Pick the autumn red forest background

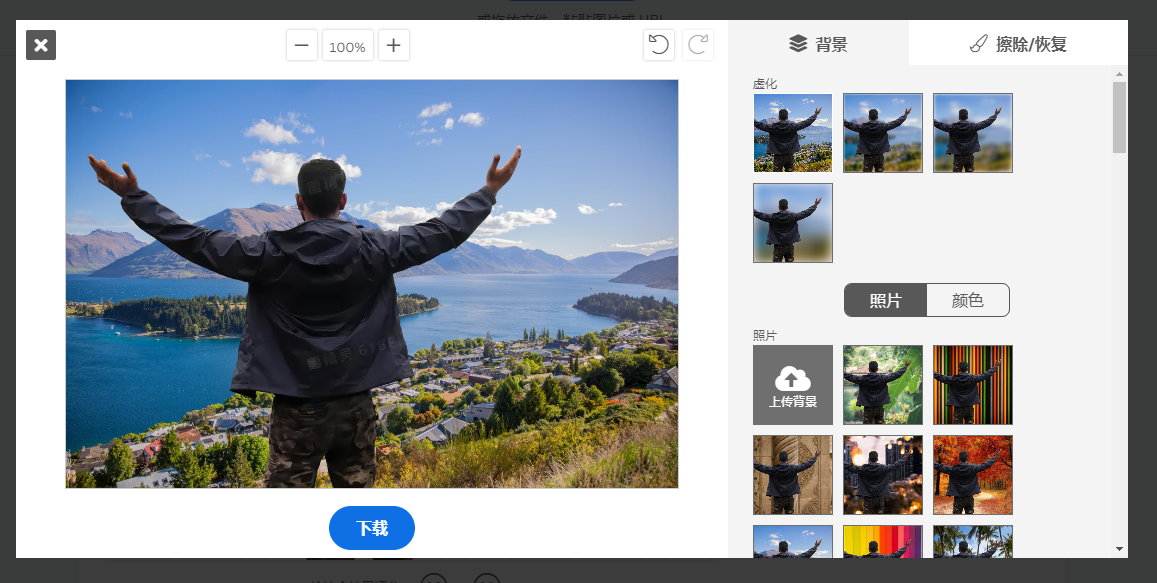click(x=973, y=475)
